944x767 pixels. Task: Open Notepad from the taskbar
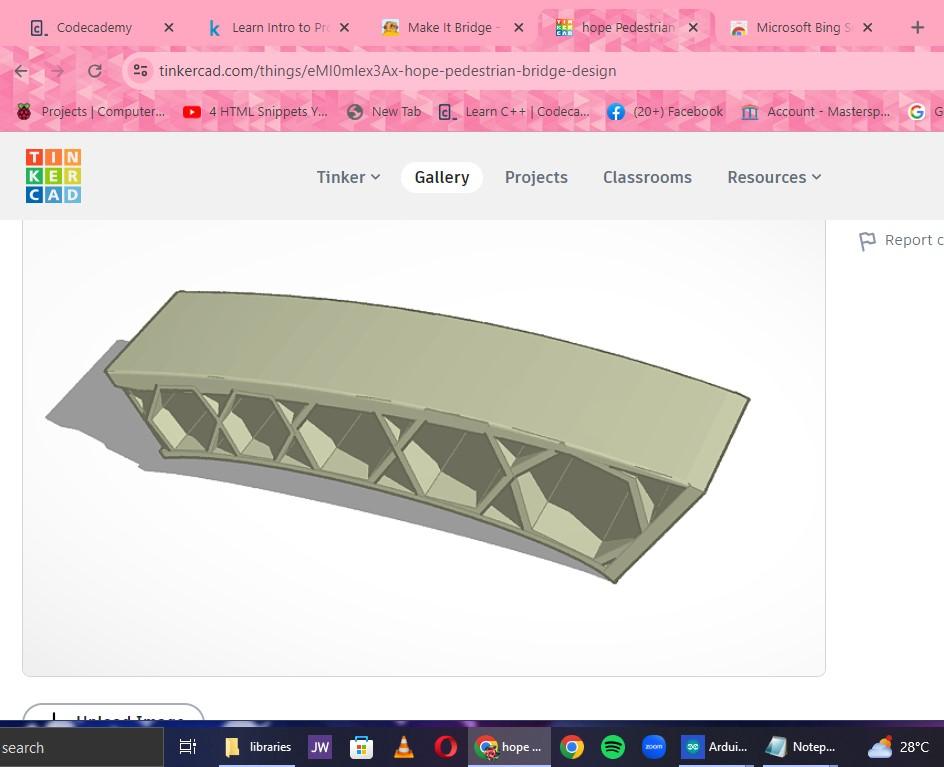[x=800, y=747]
